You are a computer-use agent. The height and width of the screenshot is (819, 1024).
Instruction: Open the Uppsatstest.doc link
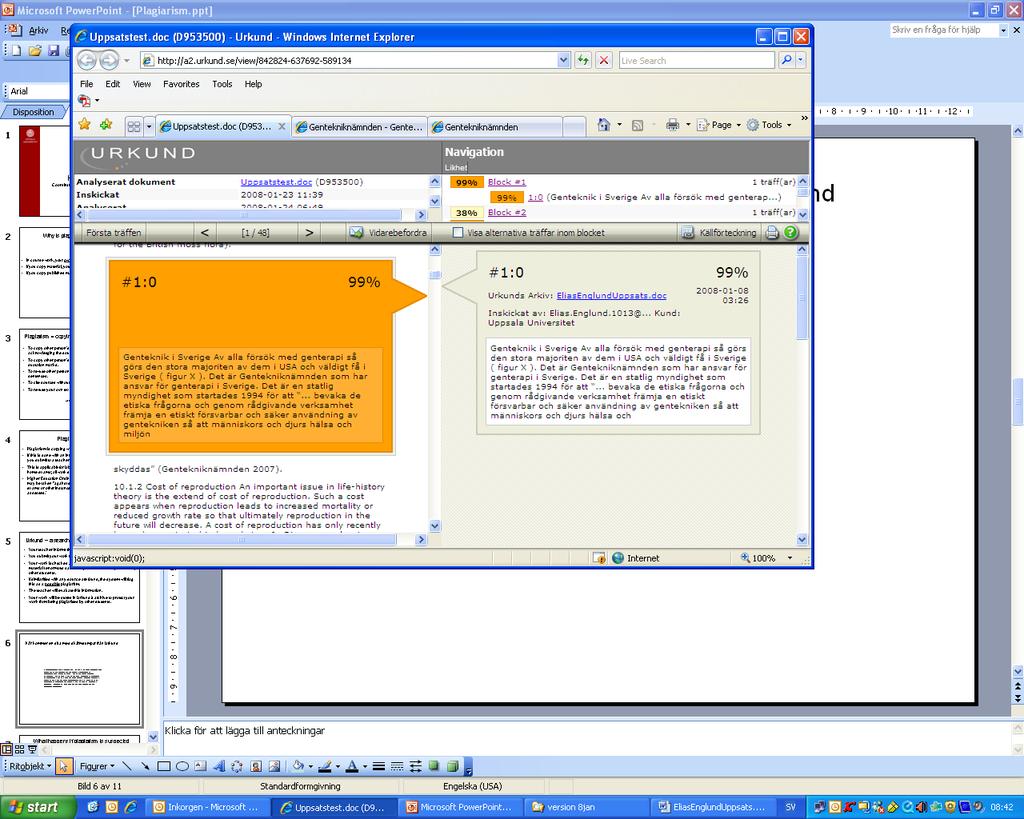tap(276, 182)
